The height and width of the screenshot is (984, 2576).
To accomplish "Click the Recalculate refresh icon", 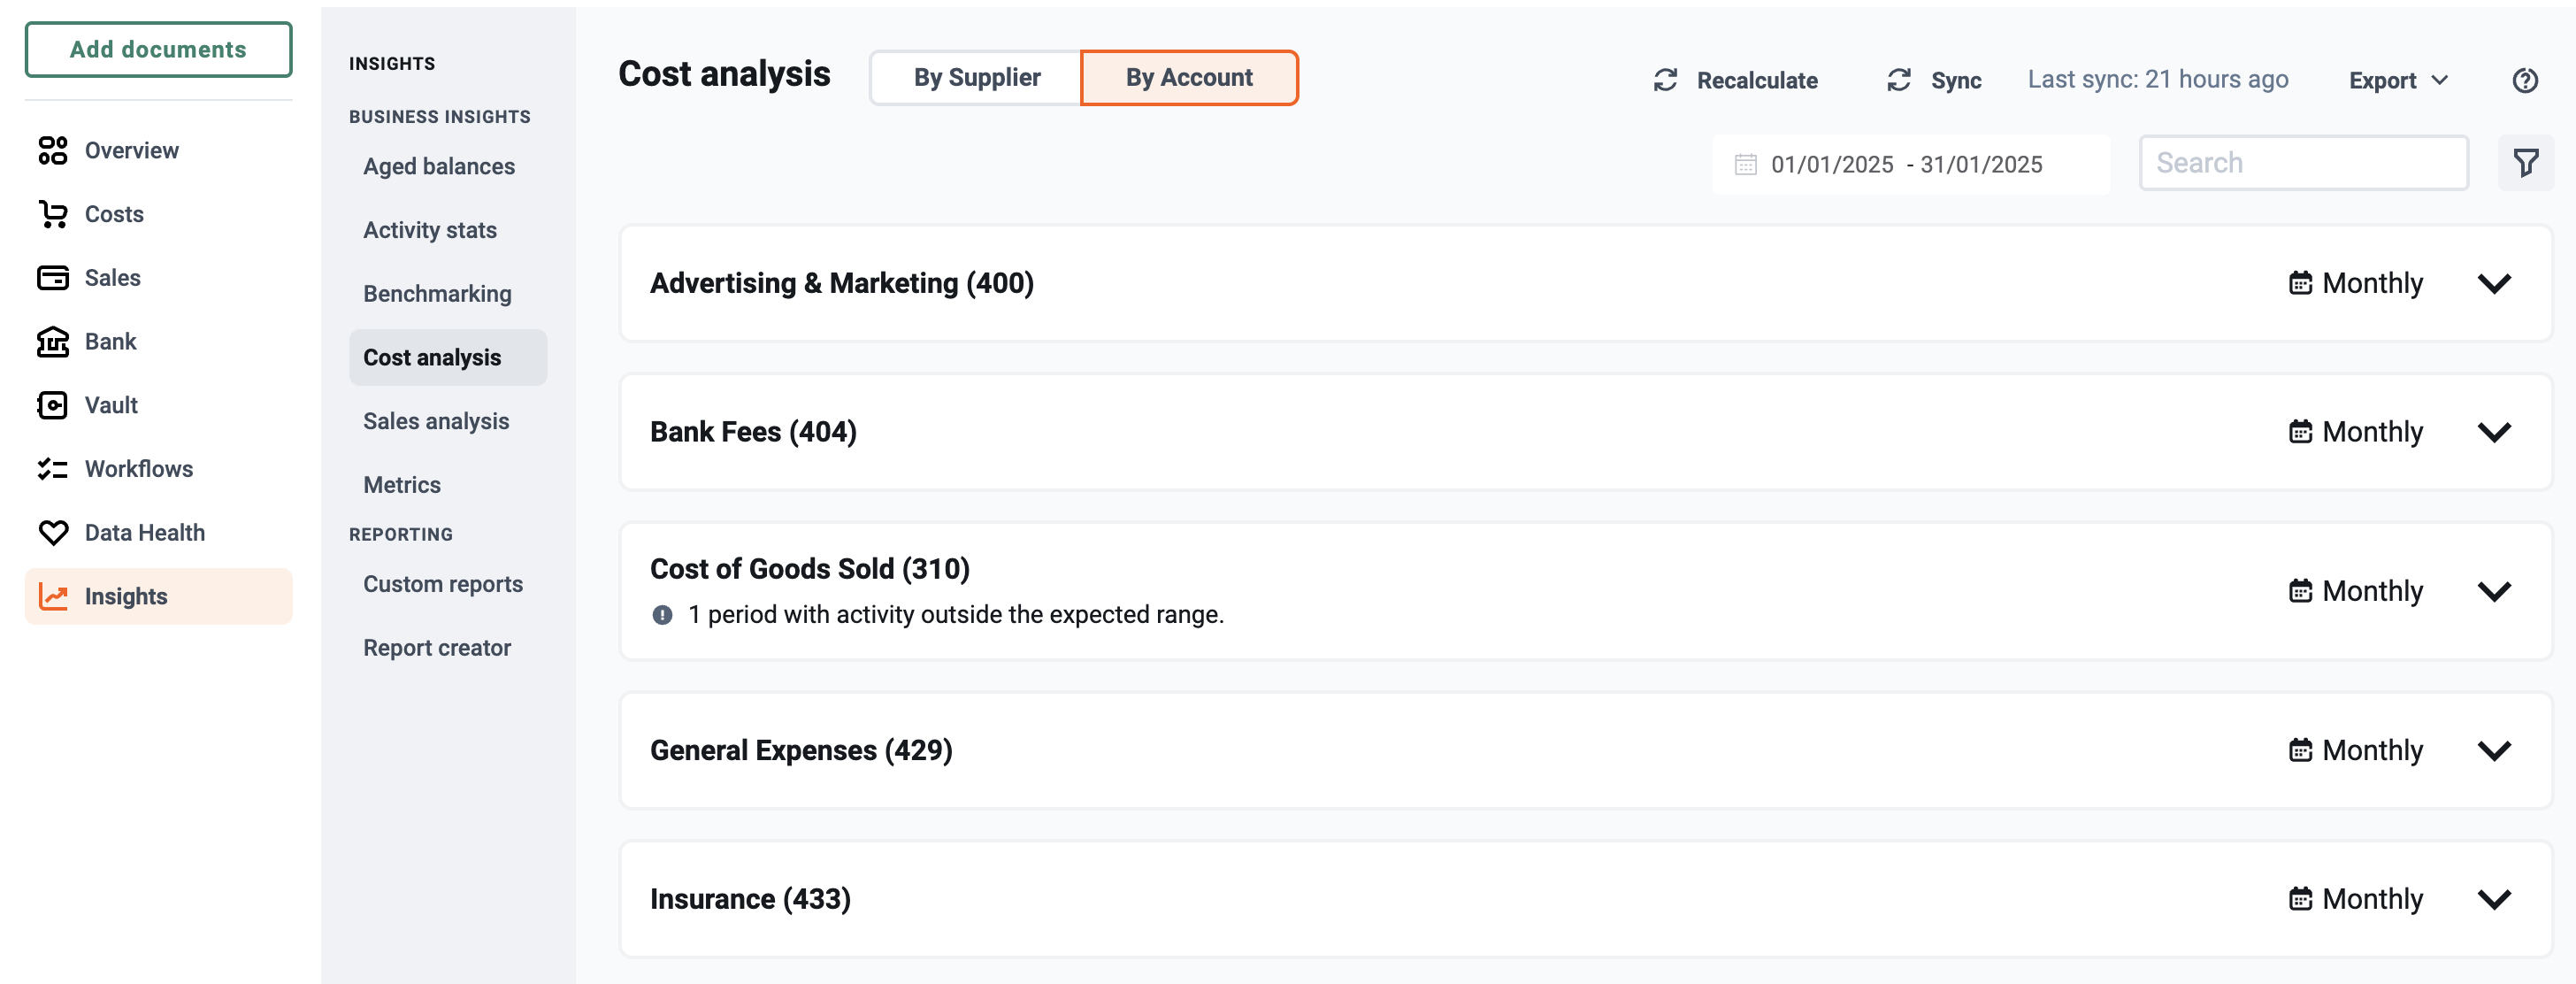I will point(1665,80).
